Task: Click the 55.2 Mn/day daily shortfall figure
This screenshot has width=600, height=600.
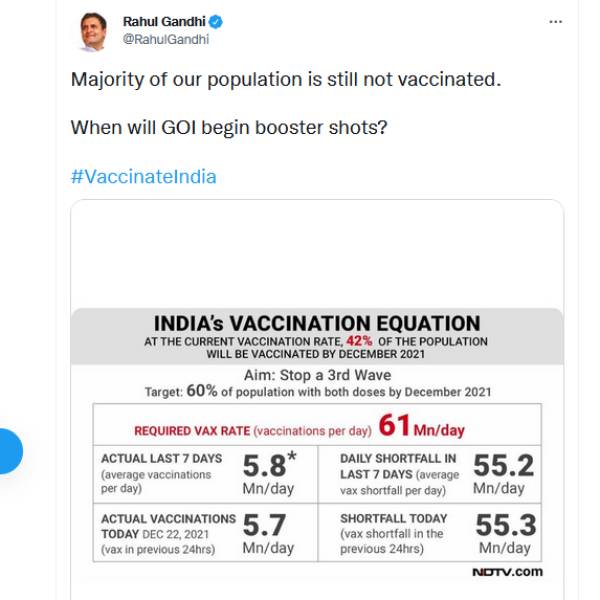Action: pos(502,473)
